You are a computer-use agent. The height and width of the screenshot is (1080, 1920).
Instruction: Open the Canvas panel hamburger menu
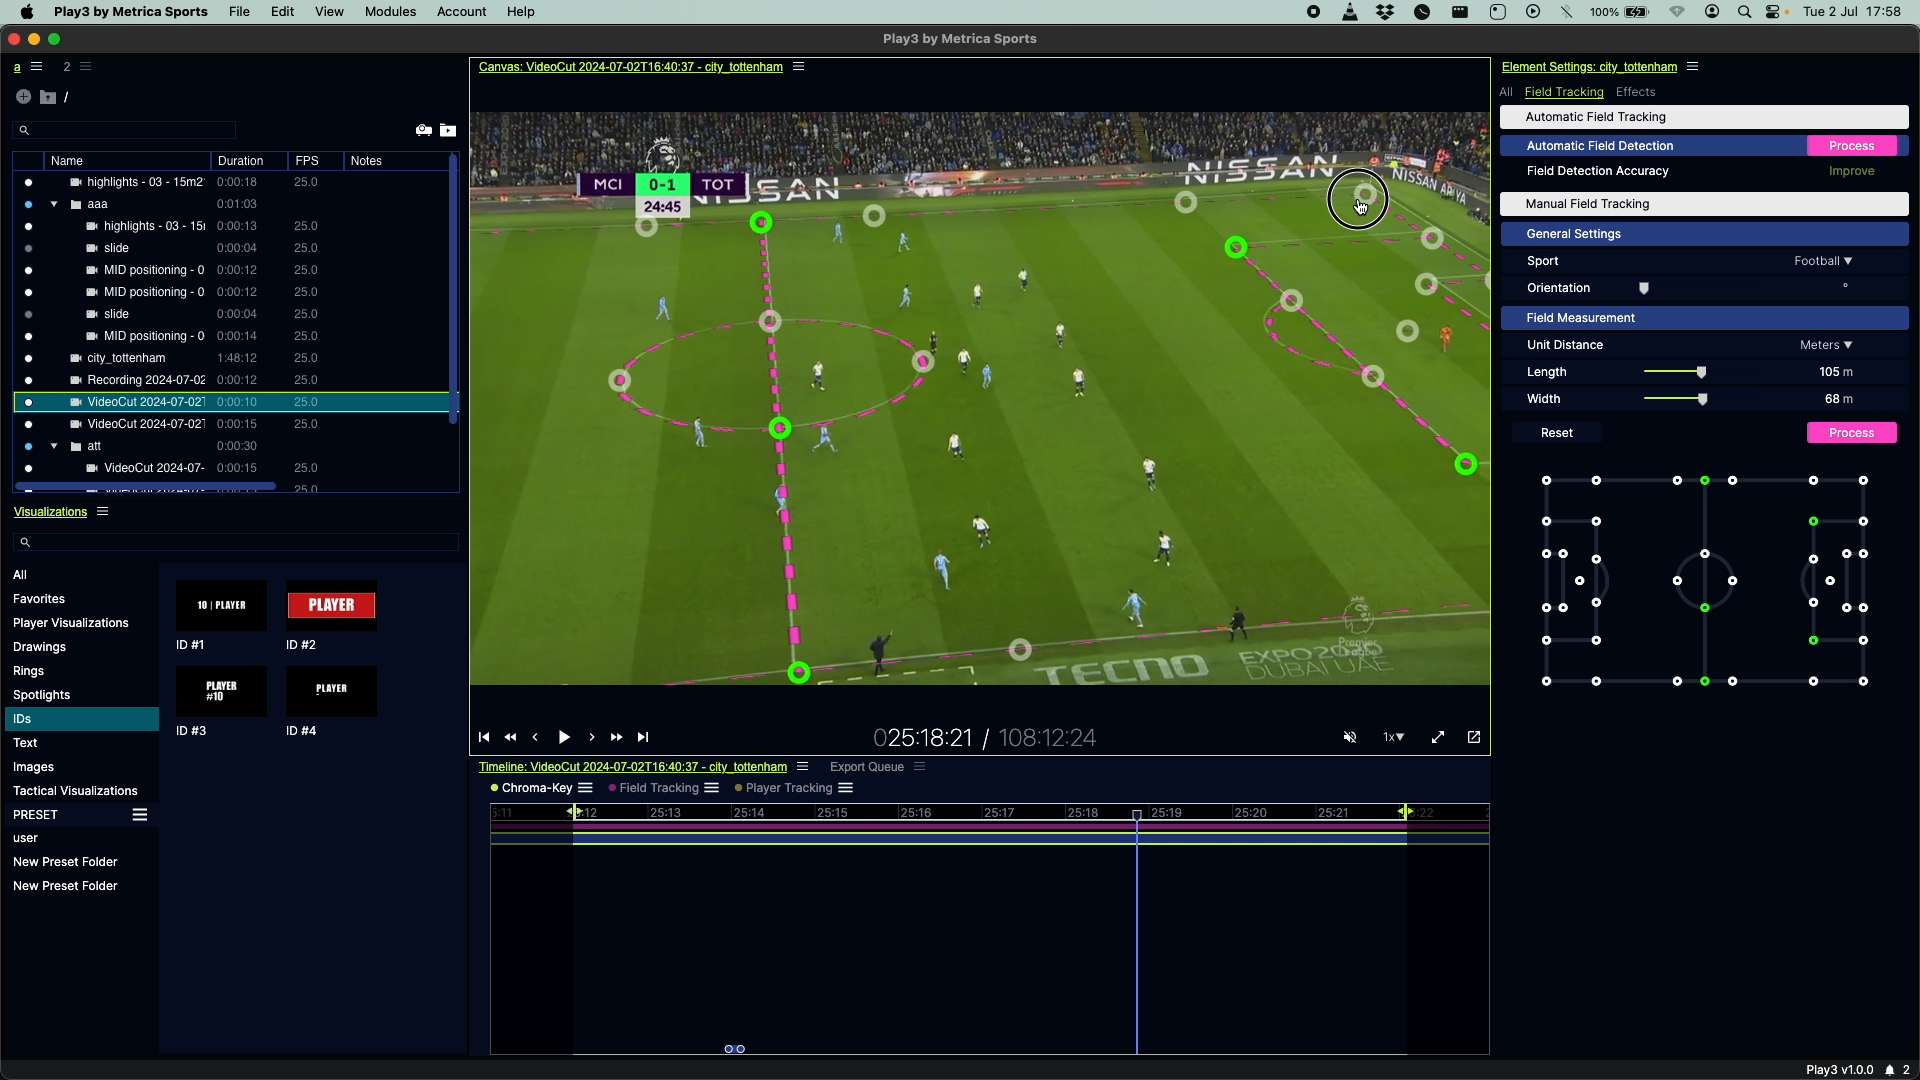(799, 67)
